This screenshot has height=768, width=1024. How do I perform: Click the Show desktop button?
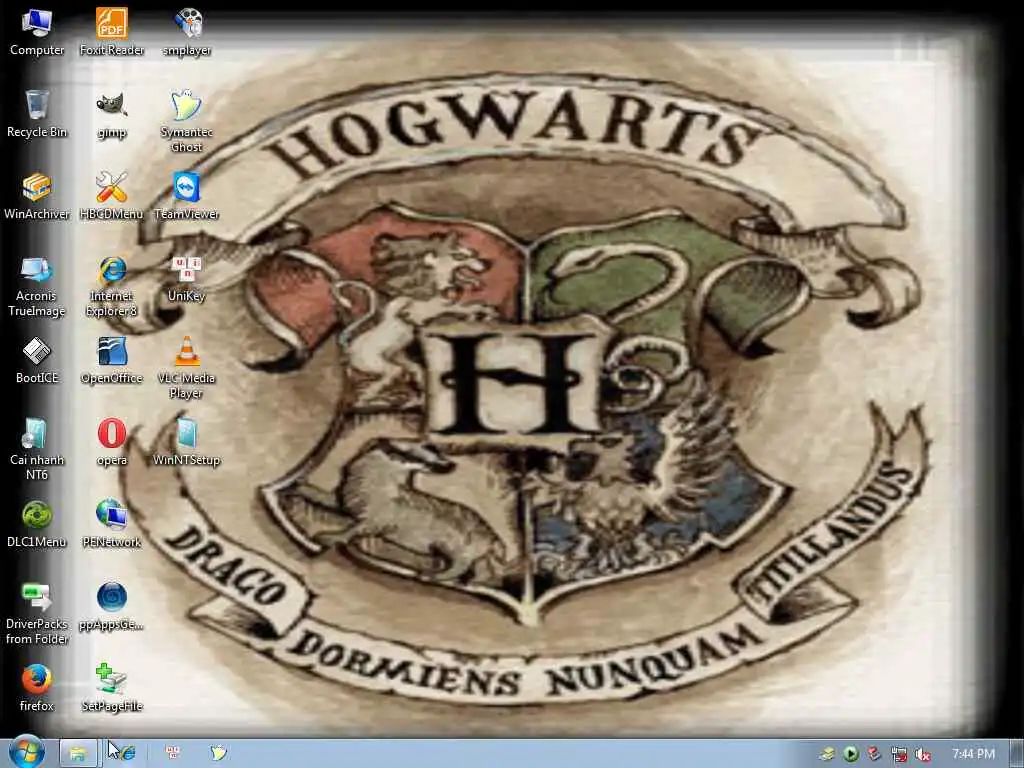1017,754
